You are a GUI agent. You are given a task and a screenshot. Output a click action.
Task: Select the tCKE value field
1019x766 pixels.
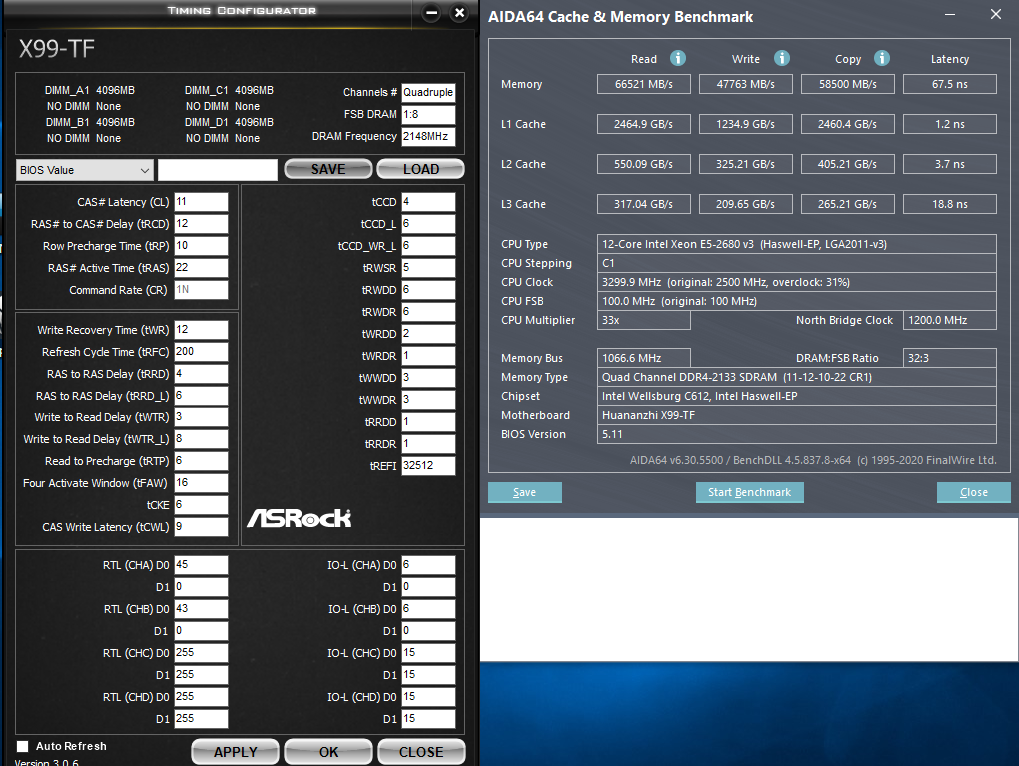click(201, 505)
